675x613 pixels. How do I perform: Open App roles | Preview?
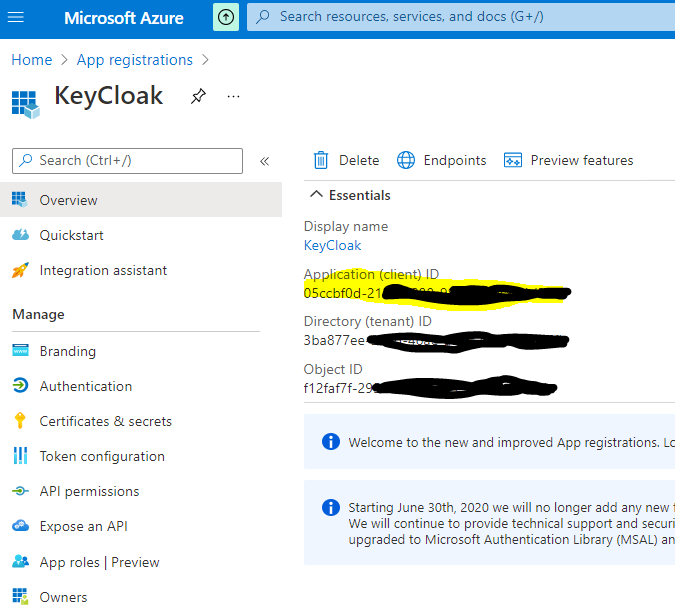pos(99,562)
